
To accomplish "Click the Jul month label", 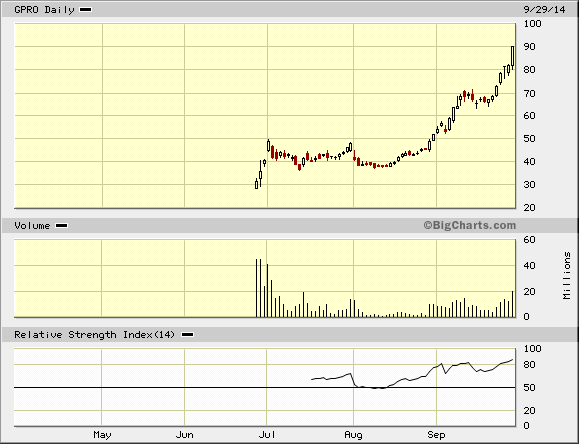I will [267, 435].
